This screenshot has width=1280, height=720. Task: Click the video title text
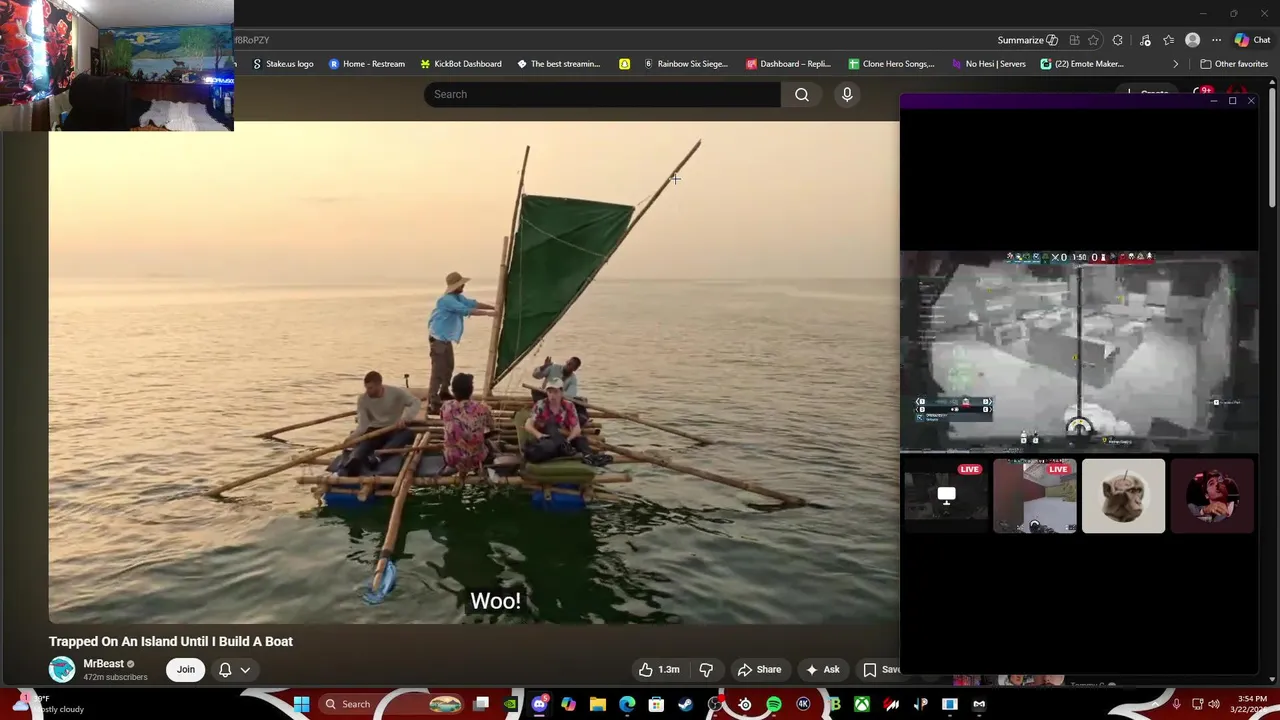[171, 641]
